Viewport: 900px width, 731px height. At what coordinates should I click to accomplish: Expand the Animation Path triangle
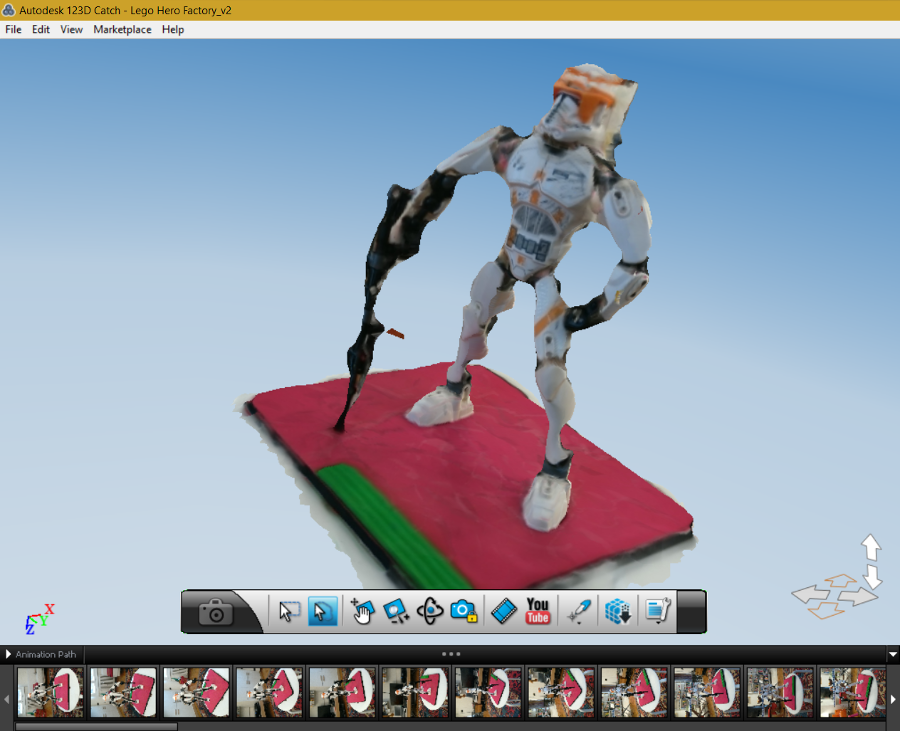click(x=8, y=654)
